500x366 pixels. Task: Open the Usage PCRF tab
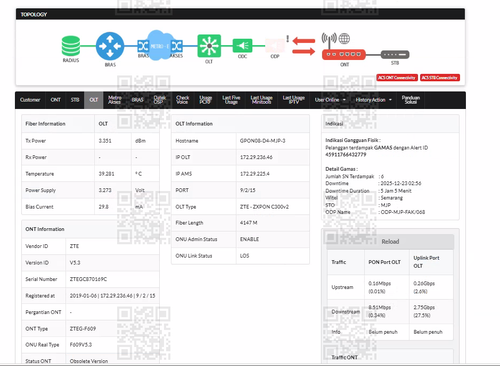point(205,100)
